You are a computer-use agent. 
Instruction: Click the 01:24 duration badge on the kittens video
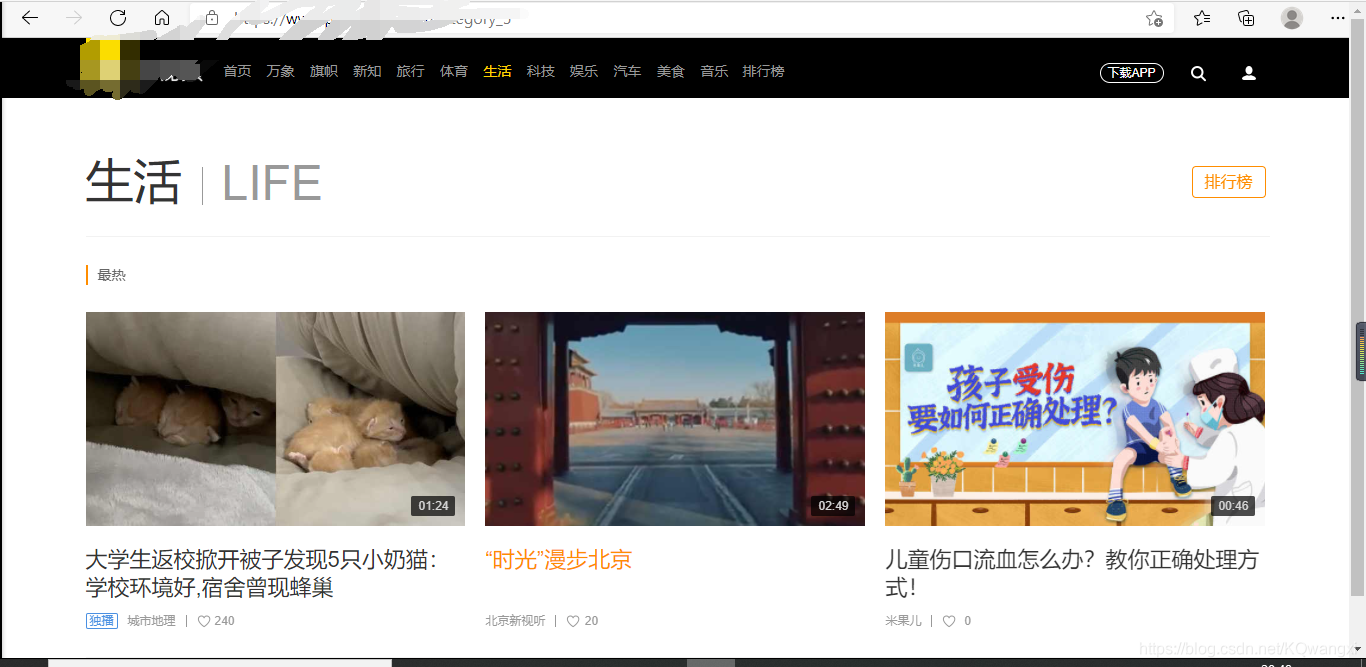tap(433, 506)
